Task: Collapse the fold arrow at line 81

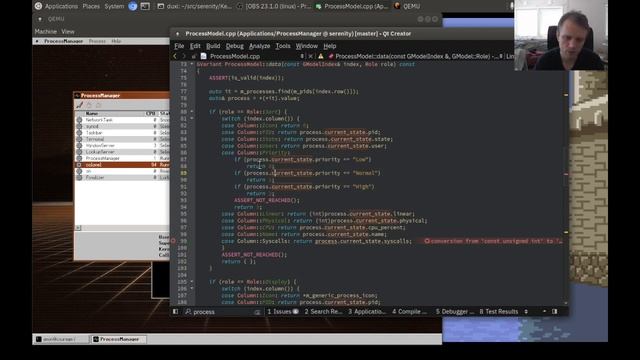Action: (x=192, y=119)
